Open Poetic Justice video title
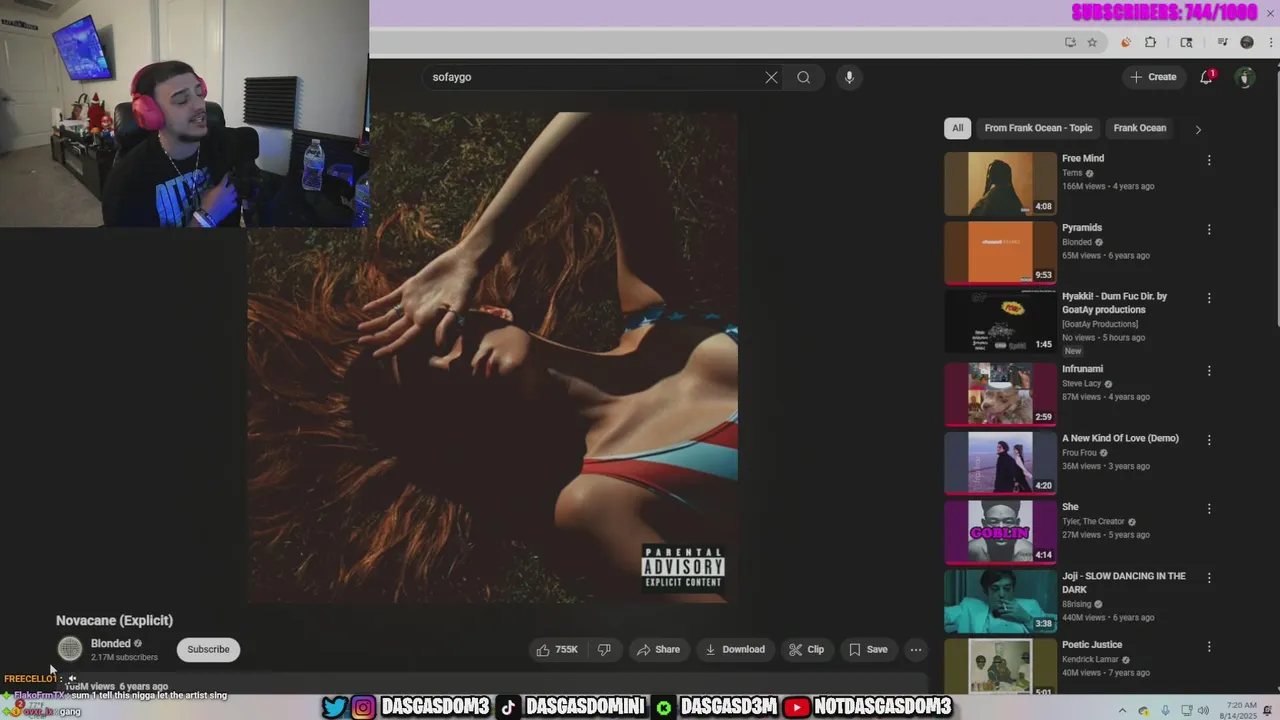This screenshot has width=1280, height=720. pos(1092,645)
